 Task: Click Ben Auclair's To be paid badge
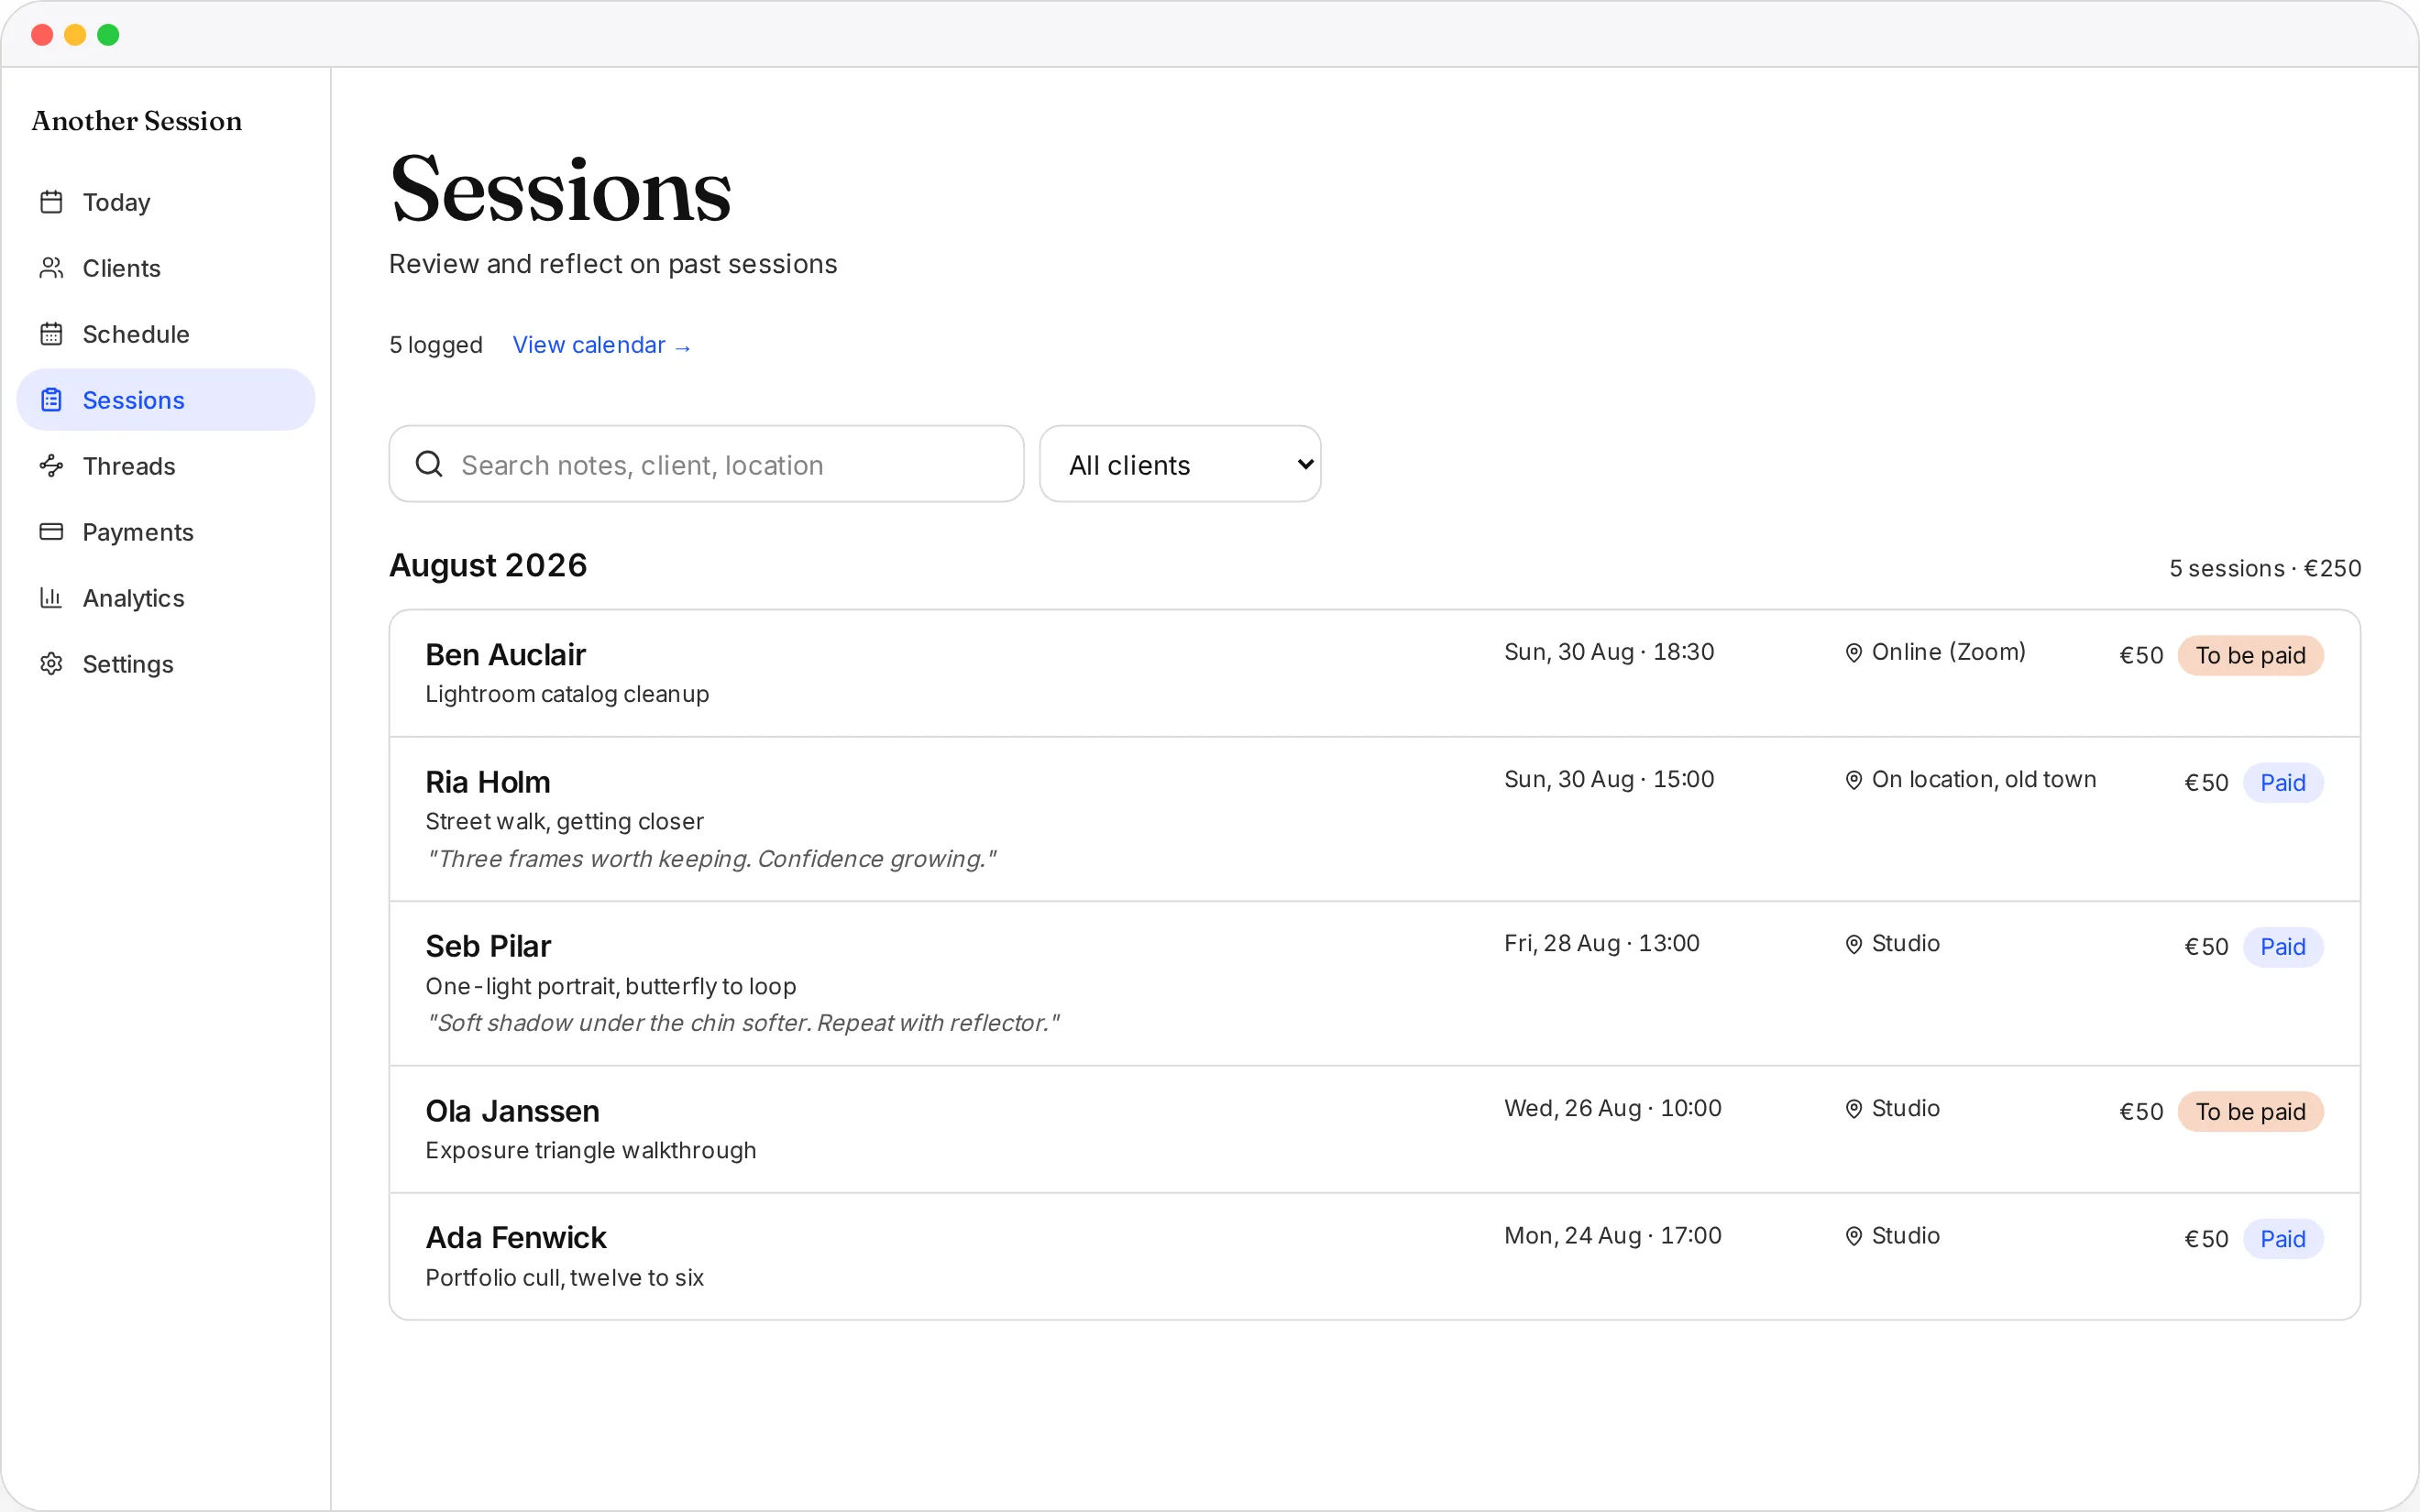click(2250, 656)
